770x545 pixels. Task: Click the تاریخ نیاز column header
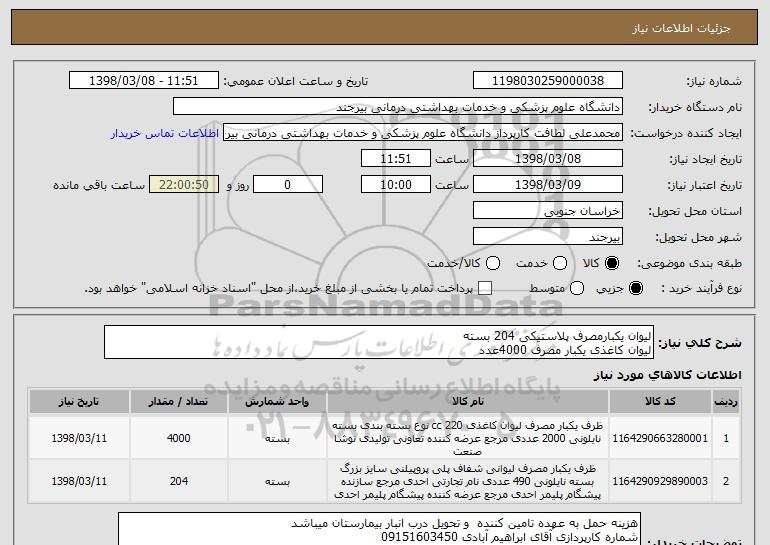(79, 402)
